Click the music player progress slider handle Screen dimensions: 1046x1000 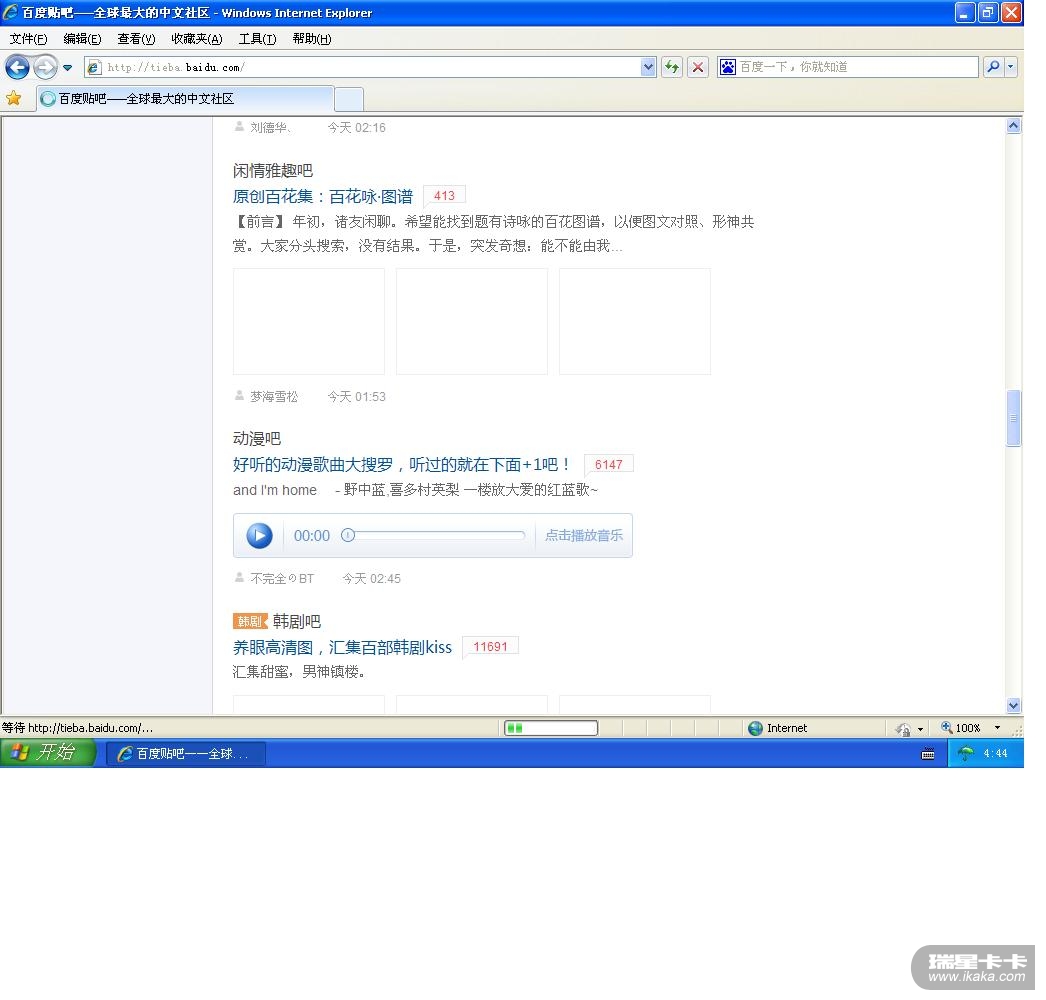coord(348,536)
